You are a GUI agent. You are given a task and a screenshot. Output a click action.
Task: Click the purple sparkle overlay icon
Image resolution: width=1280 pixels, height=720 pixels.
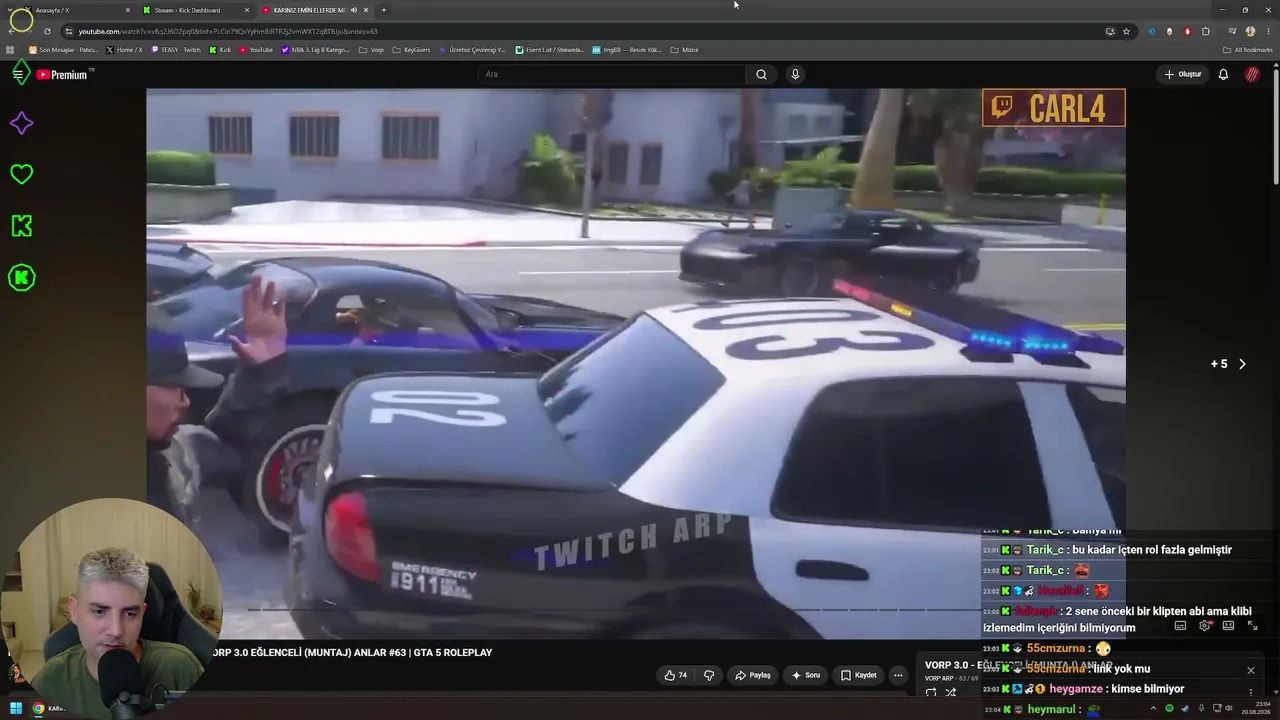point(21,123)
